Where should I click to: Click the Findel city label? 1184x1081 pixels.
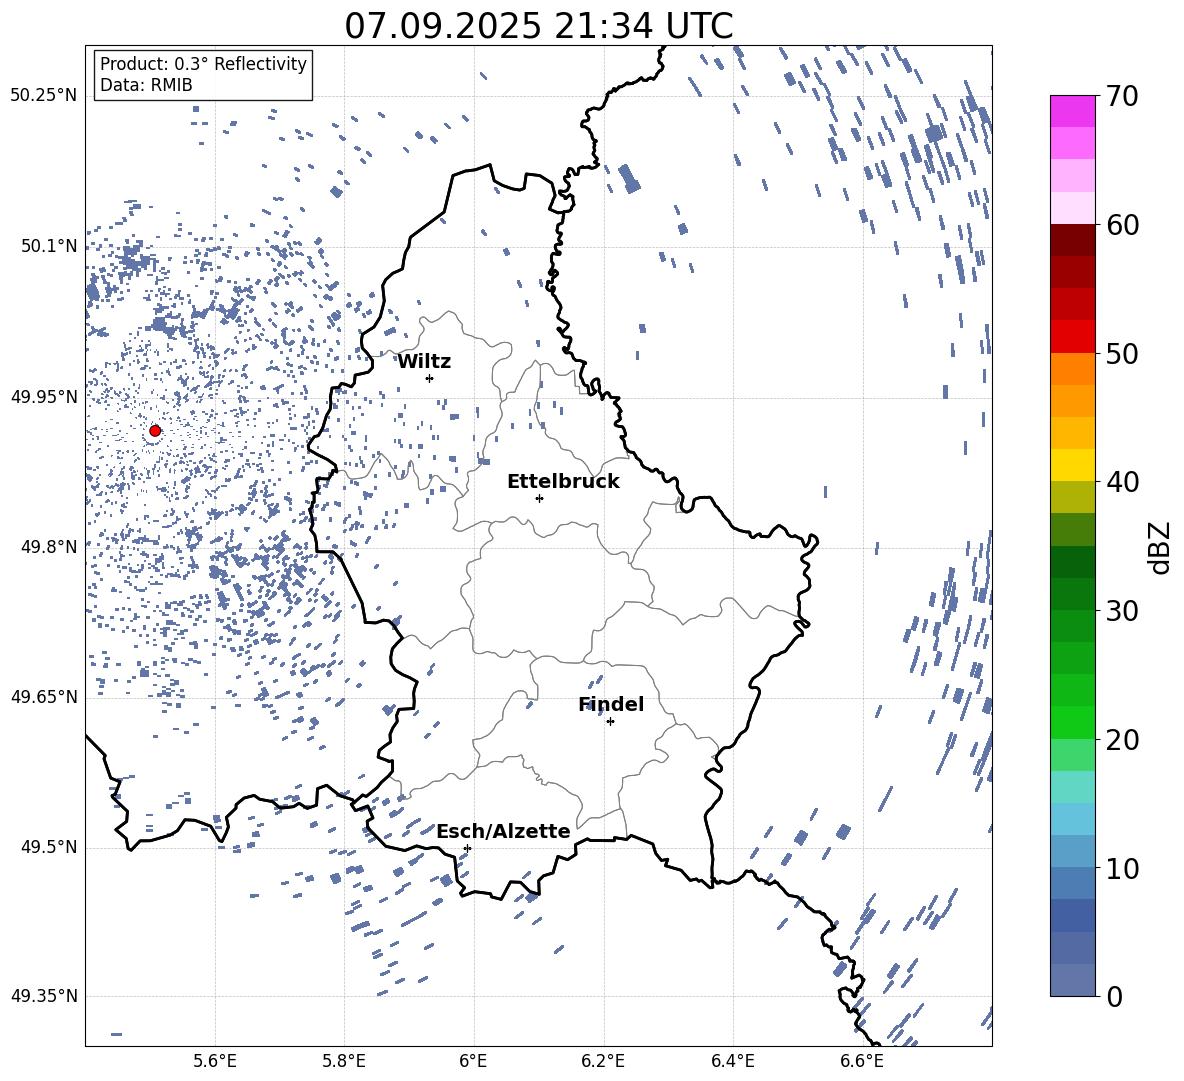point(611,704)
